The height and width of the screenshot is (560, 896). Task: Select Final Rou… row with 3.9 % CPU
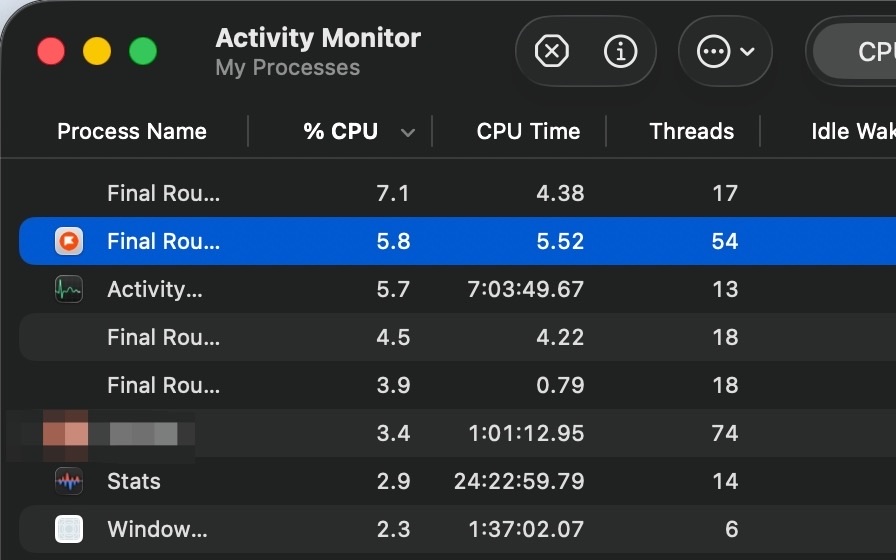point(457,385)
